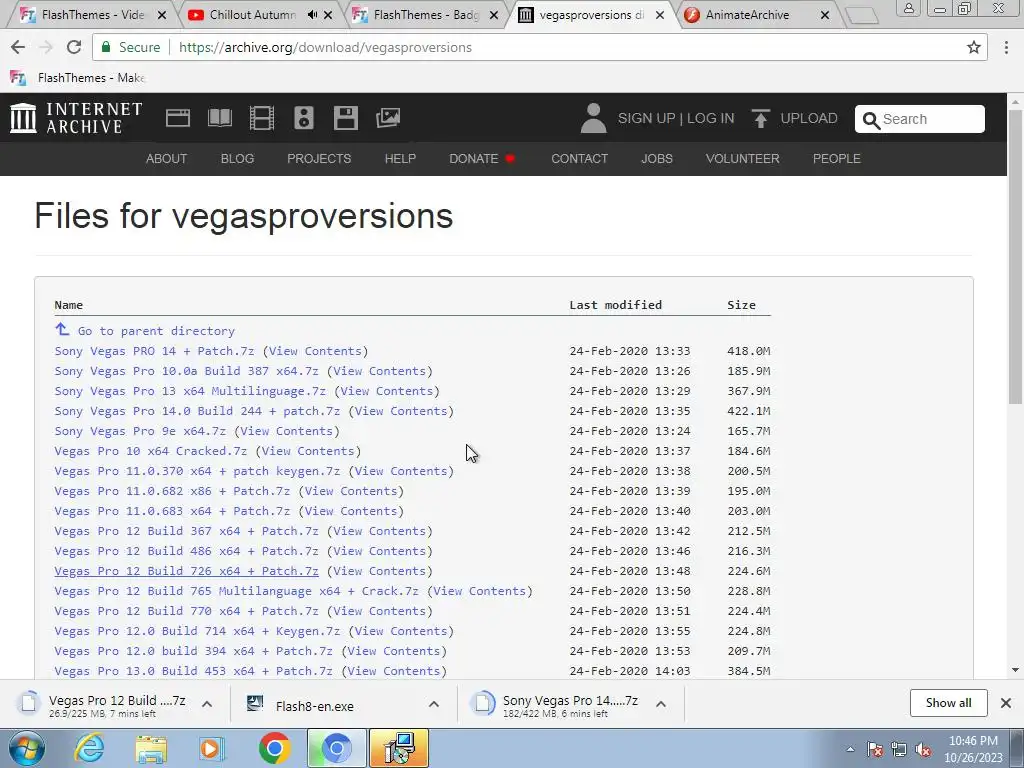The height and width of the screenshot is (768, 1024).
Task: Open the Internet Archive texts book icon
Action: tap(219, 118)
